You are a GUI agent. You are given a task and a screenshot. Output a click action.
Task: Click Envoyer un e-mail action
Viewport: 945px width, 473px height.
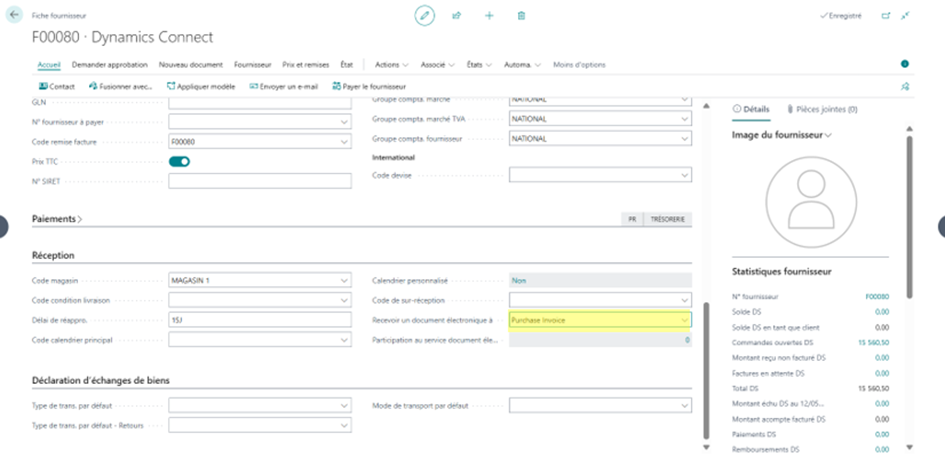tap(283, 86)
